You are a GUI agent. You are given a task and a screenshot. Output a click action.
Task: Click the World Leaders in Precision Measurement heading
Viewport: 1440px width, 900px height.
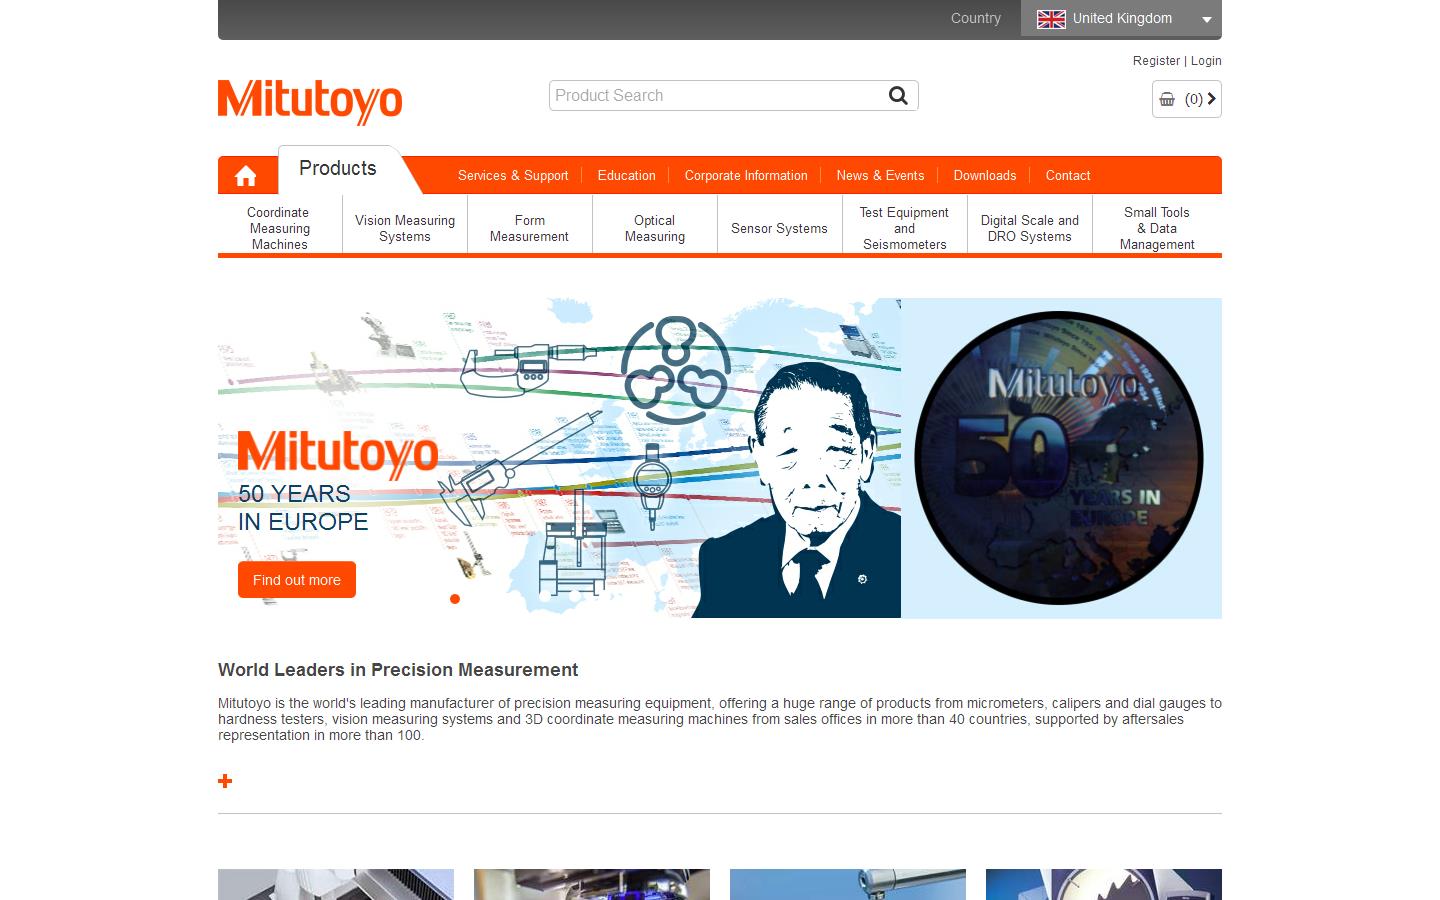click(x=398, y=670)
